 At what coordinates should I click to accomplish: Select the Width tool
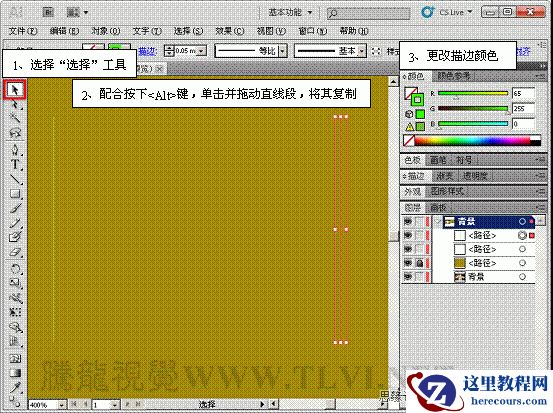point(15,298)
